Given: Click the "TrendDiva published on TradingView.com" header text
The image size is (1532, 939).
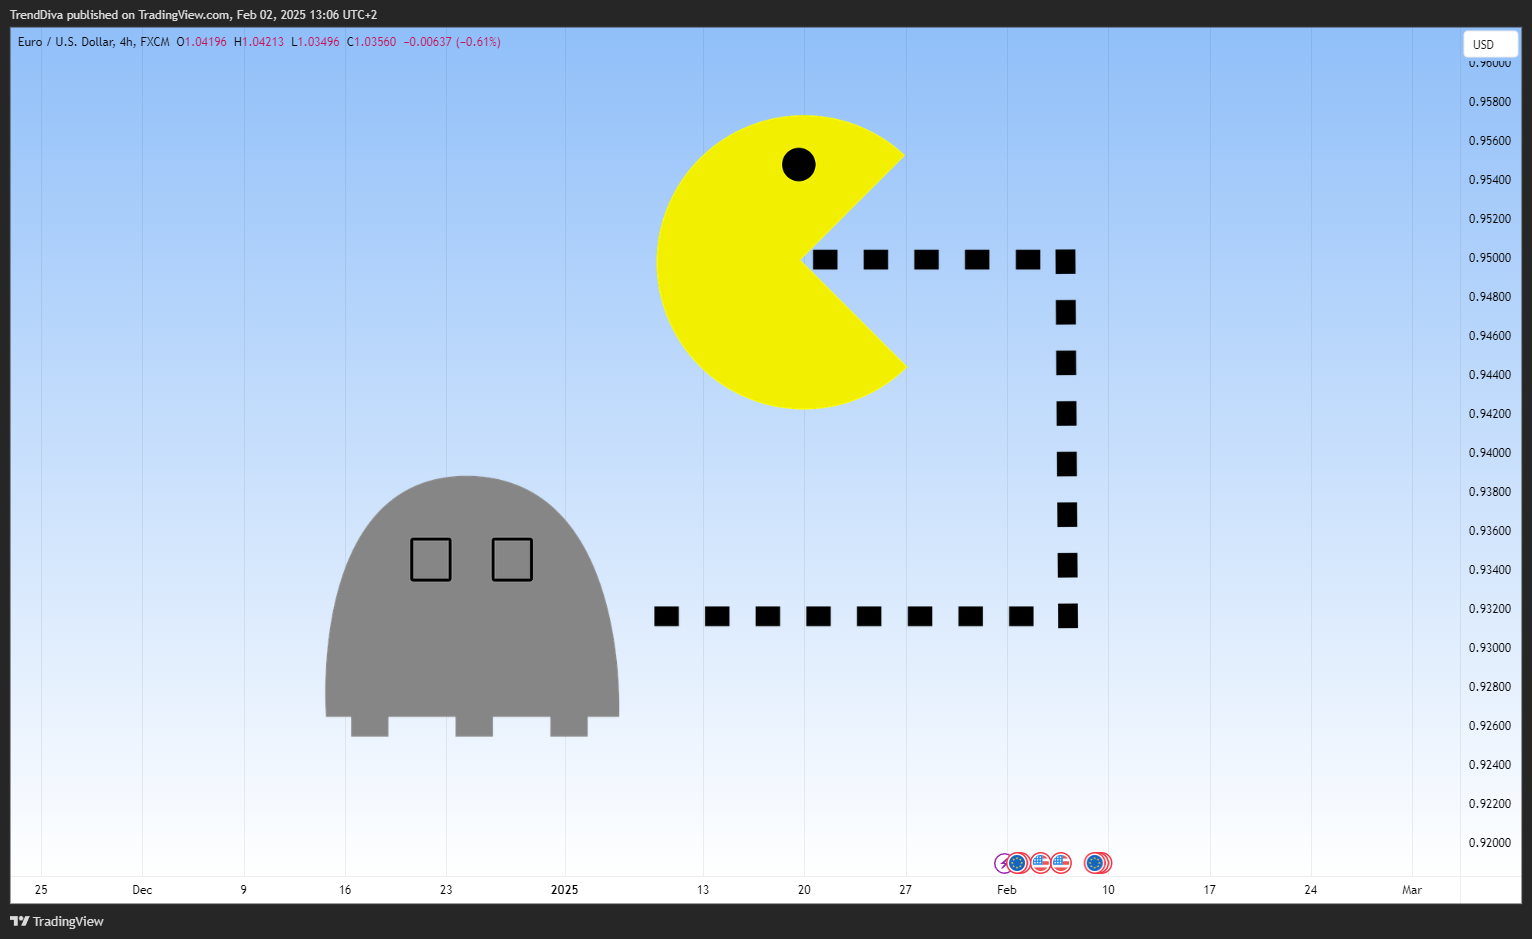Looking at the screenshot, I should (119, 15).
